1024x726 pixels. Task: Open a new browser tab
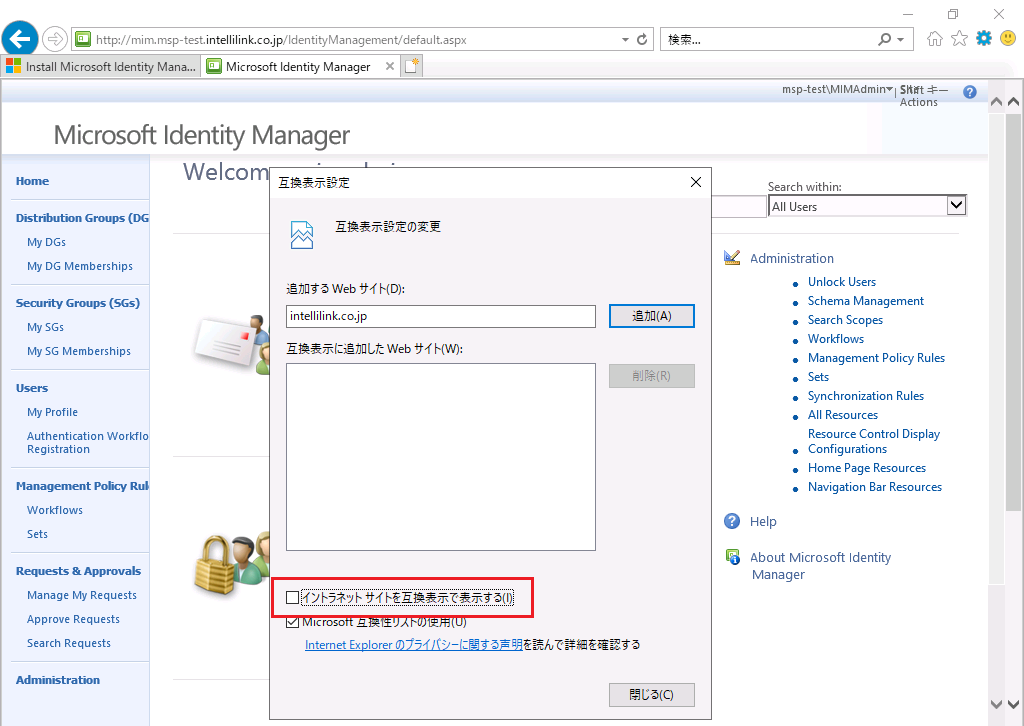(411, 67)
